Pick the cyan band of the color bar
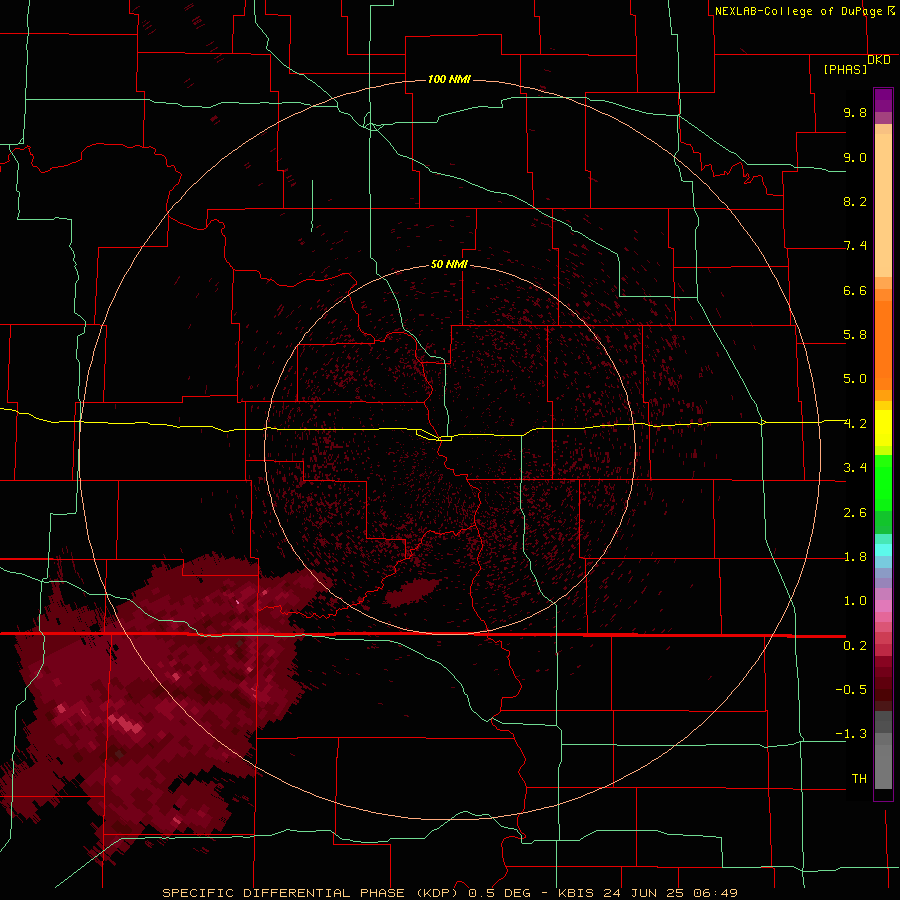Viewport: 900px width, 900px height. (883, 550)
